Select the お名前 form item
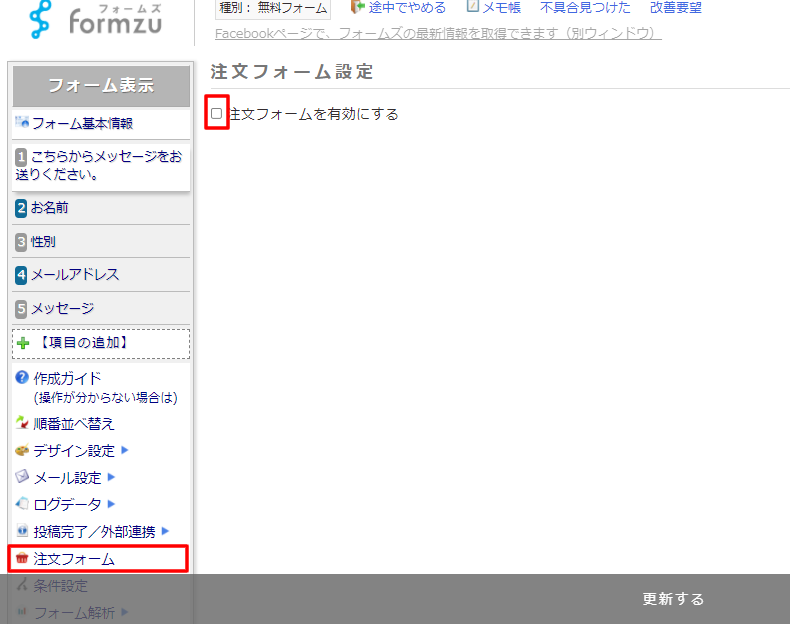 49,207
